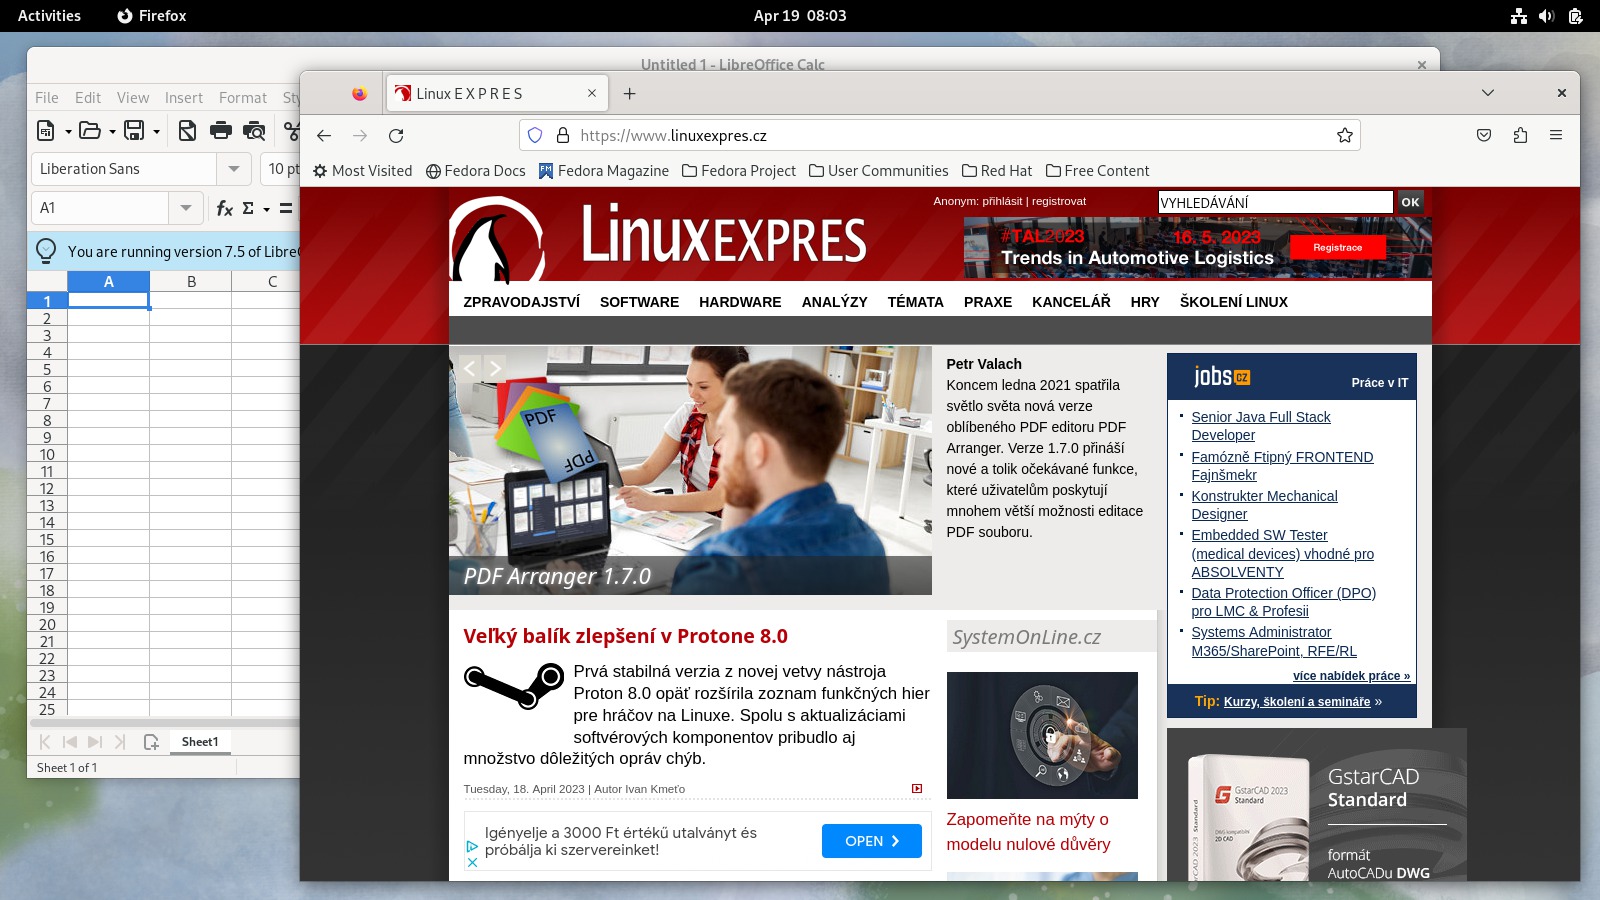Open the Insert menu in Calc

pyautogui.click(x=184, y=98)
